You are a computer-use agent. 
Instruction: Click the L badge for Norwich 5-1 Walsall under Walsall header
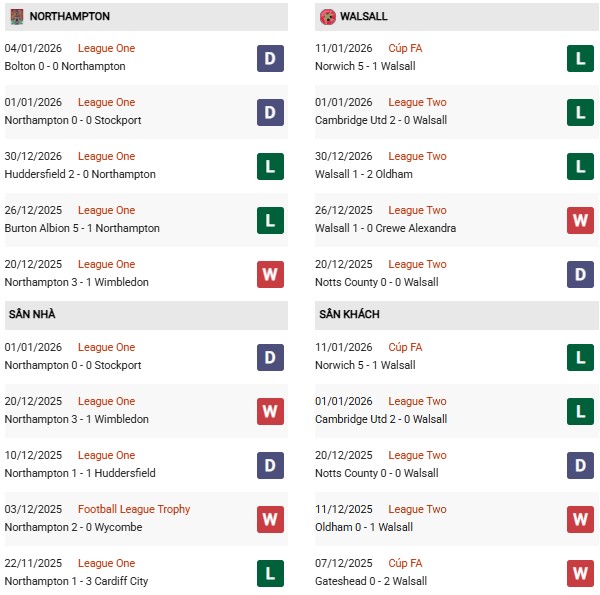click(581, 58)
